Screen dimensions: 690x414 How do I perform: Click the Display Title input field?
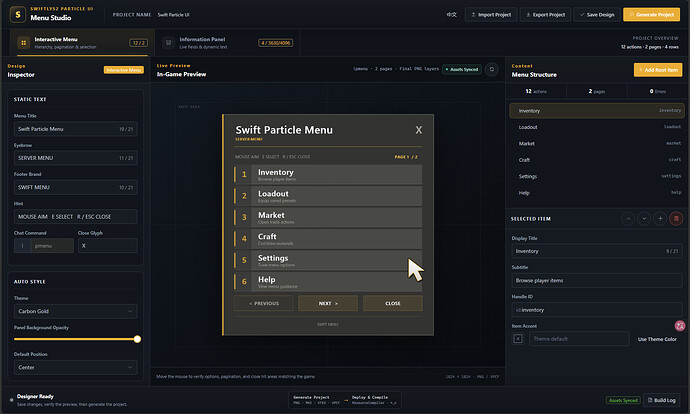tap(597, 251)
